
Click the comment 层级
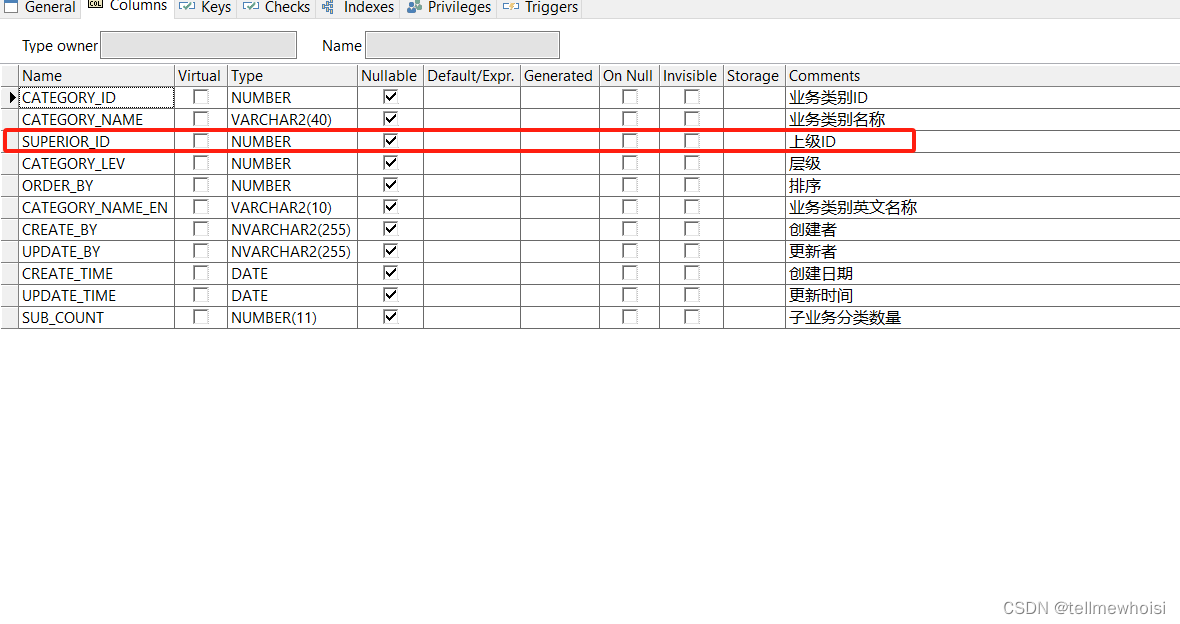click(x=804, y=163)
